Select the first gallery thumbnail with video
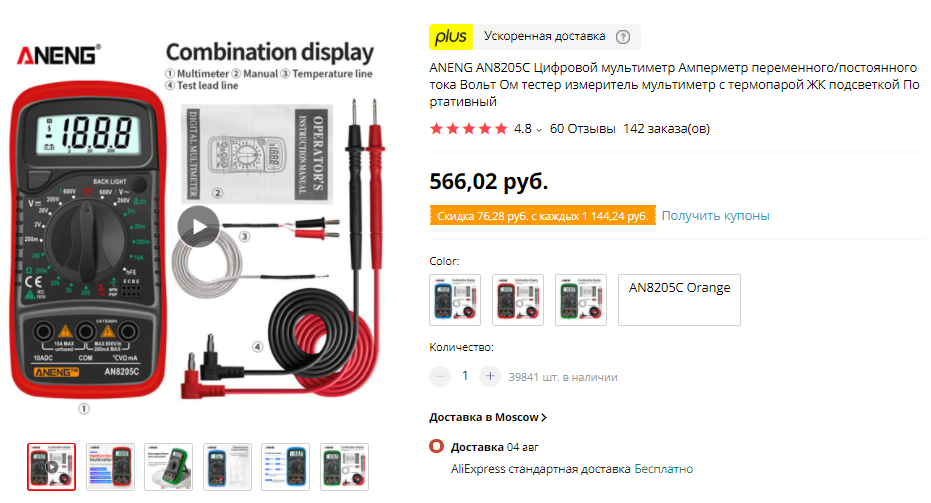 tap(51, 466)
